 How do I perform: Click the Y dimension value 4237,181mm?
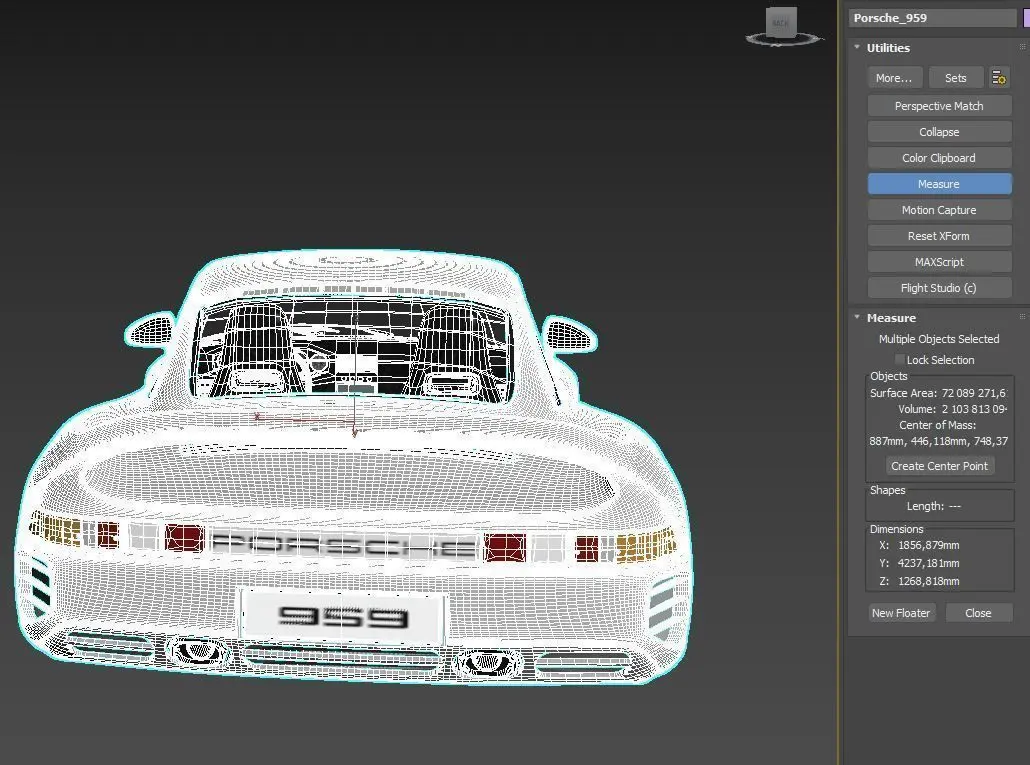click(x=928, y=563)
